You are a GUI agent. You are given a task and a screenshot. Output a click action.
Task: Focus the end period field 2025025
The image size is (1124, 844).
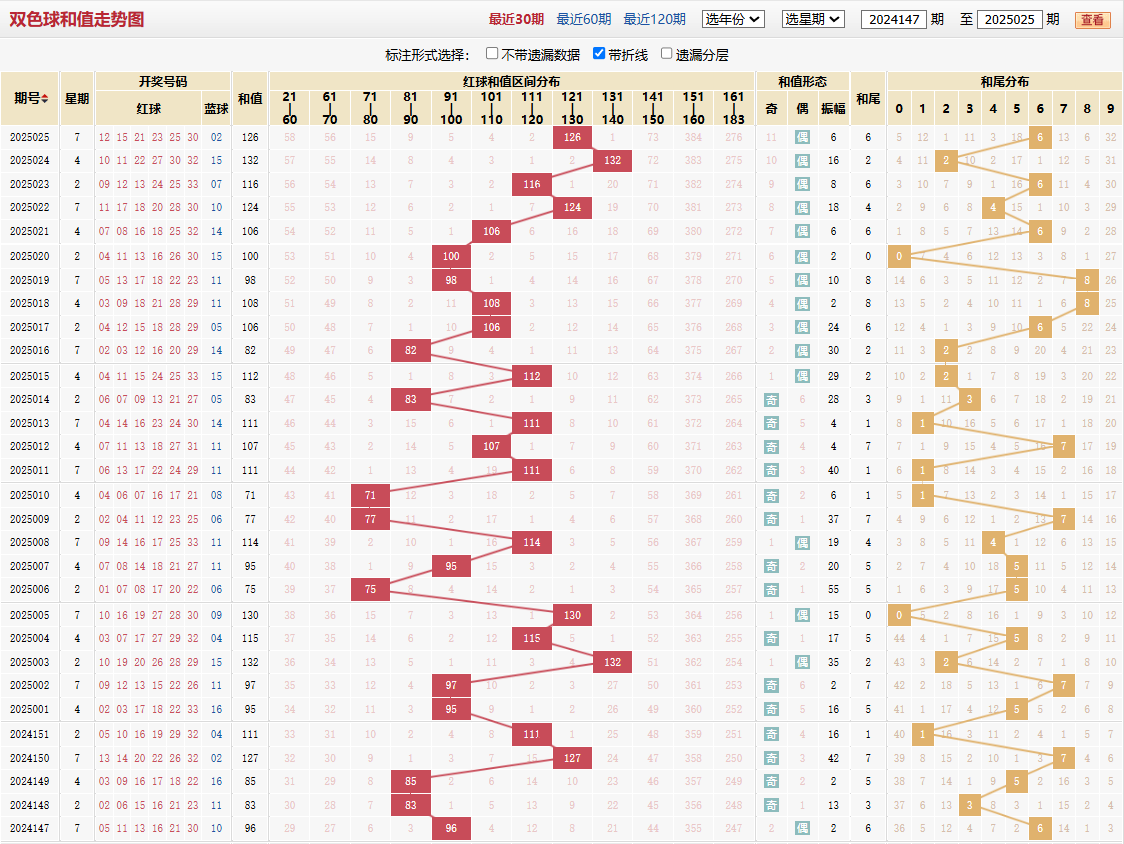(1009, 19)
